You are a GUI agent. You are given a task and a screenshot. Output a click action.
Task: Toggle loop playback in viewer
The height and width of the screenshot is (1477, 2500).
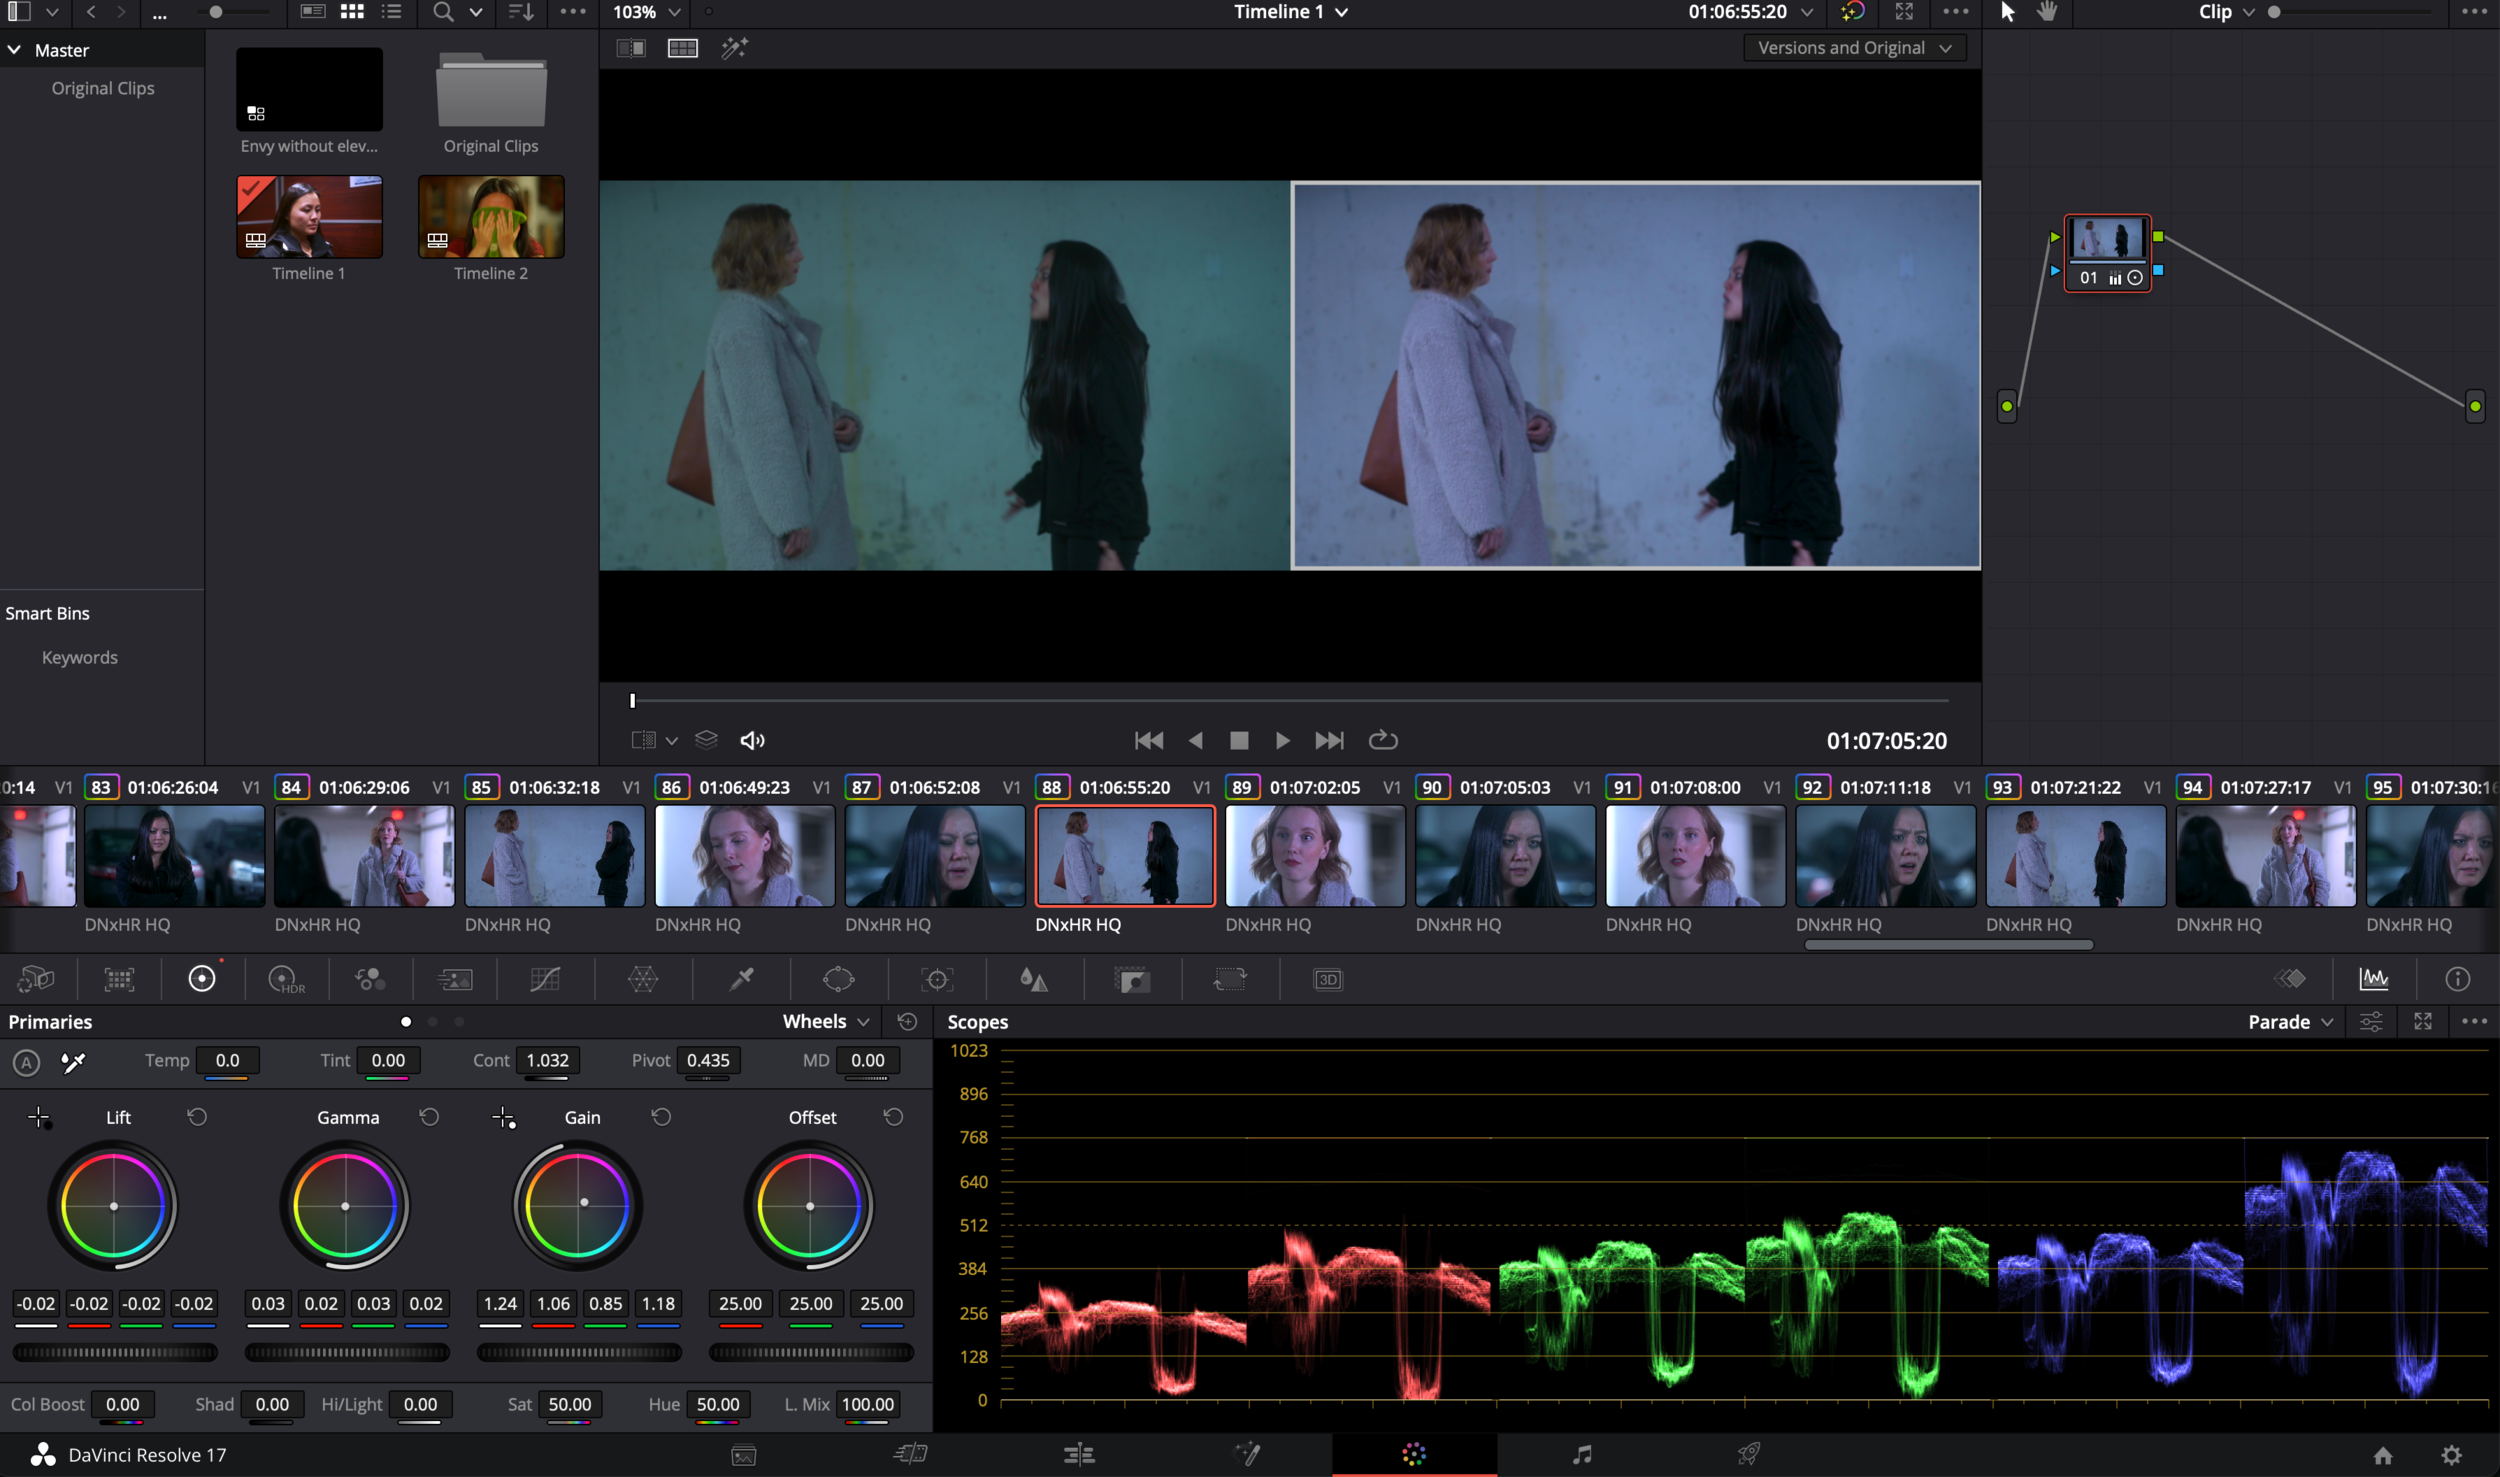click(1382, 740)
